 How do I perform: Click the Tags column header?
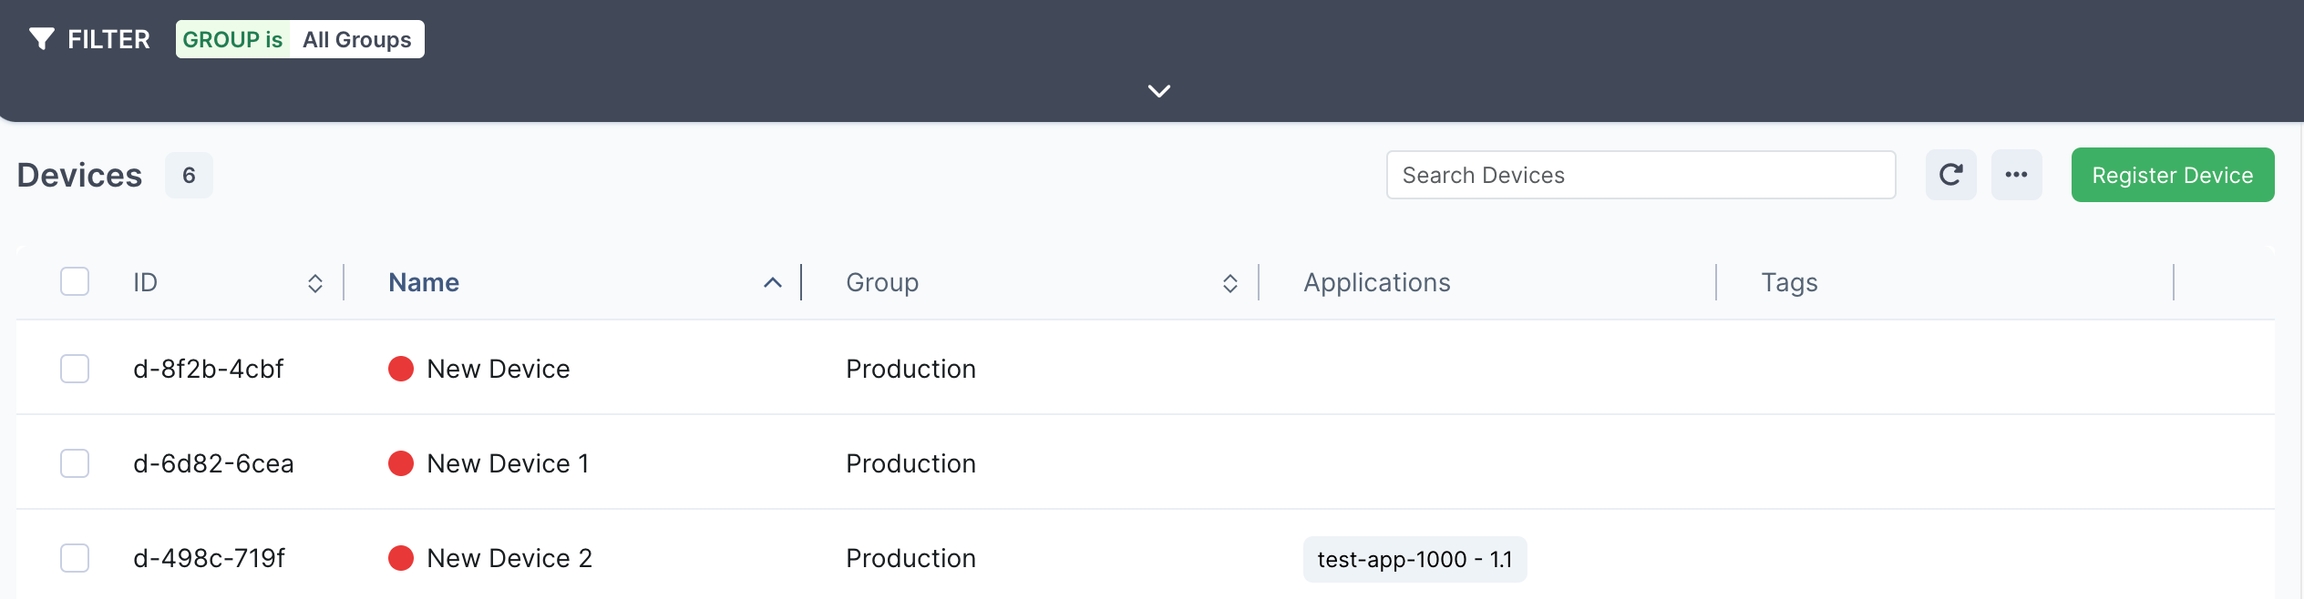point(1789,283)
